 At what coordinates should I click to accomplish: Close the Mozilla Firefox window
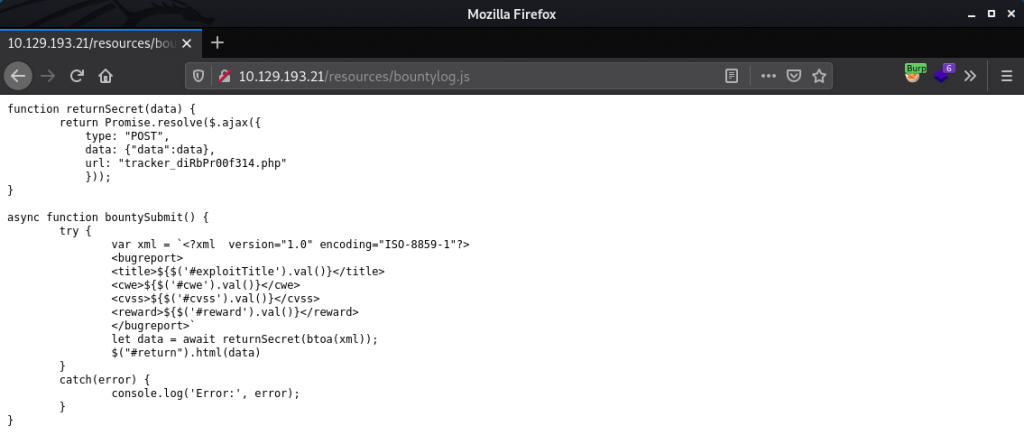(1006, 14)
